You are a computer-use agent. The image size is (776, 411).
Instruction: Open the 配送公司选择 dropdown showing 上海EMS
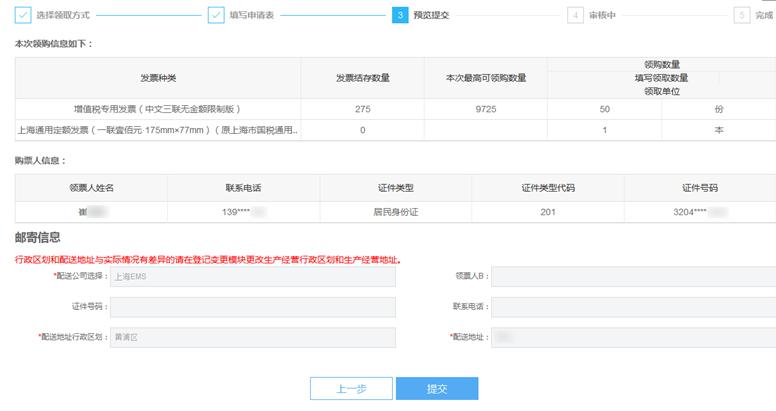[x=252, y=277]
